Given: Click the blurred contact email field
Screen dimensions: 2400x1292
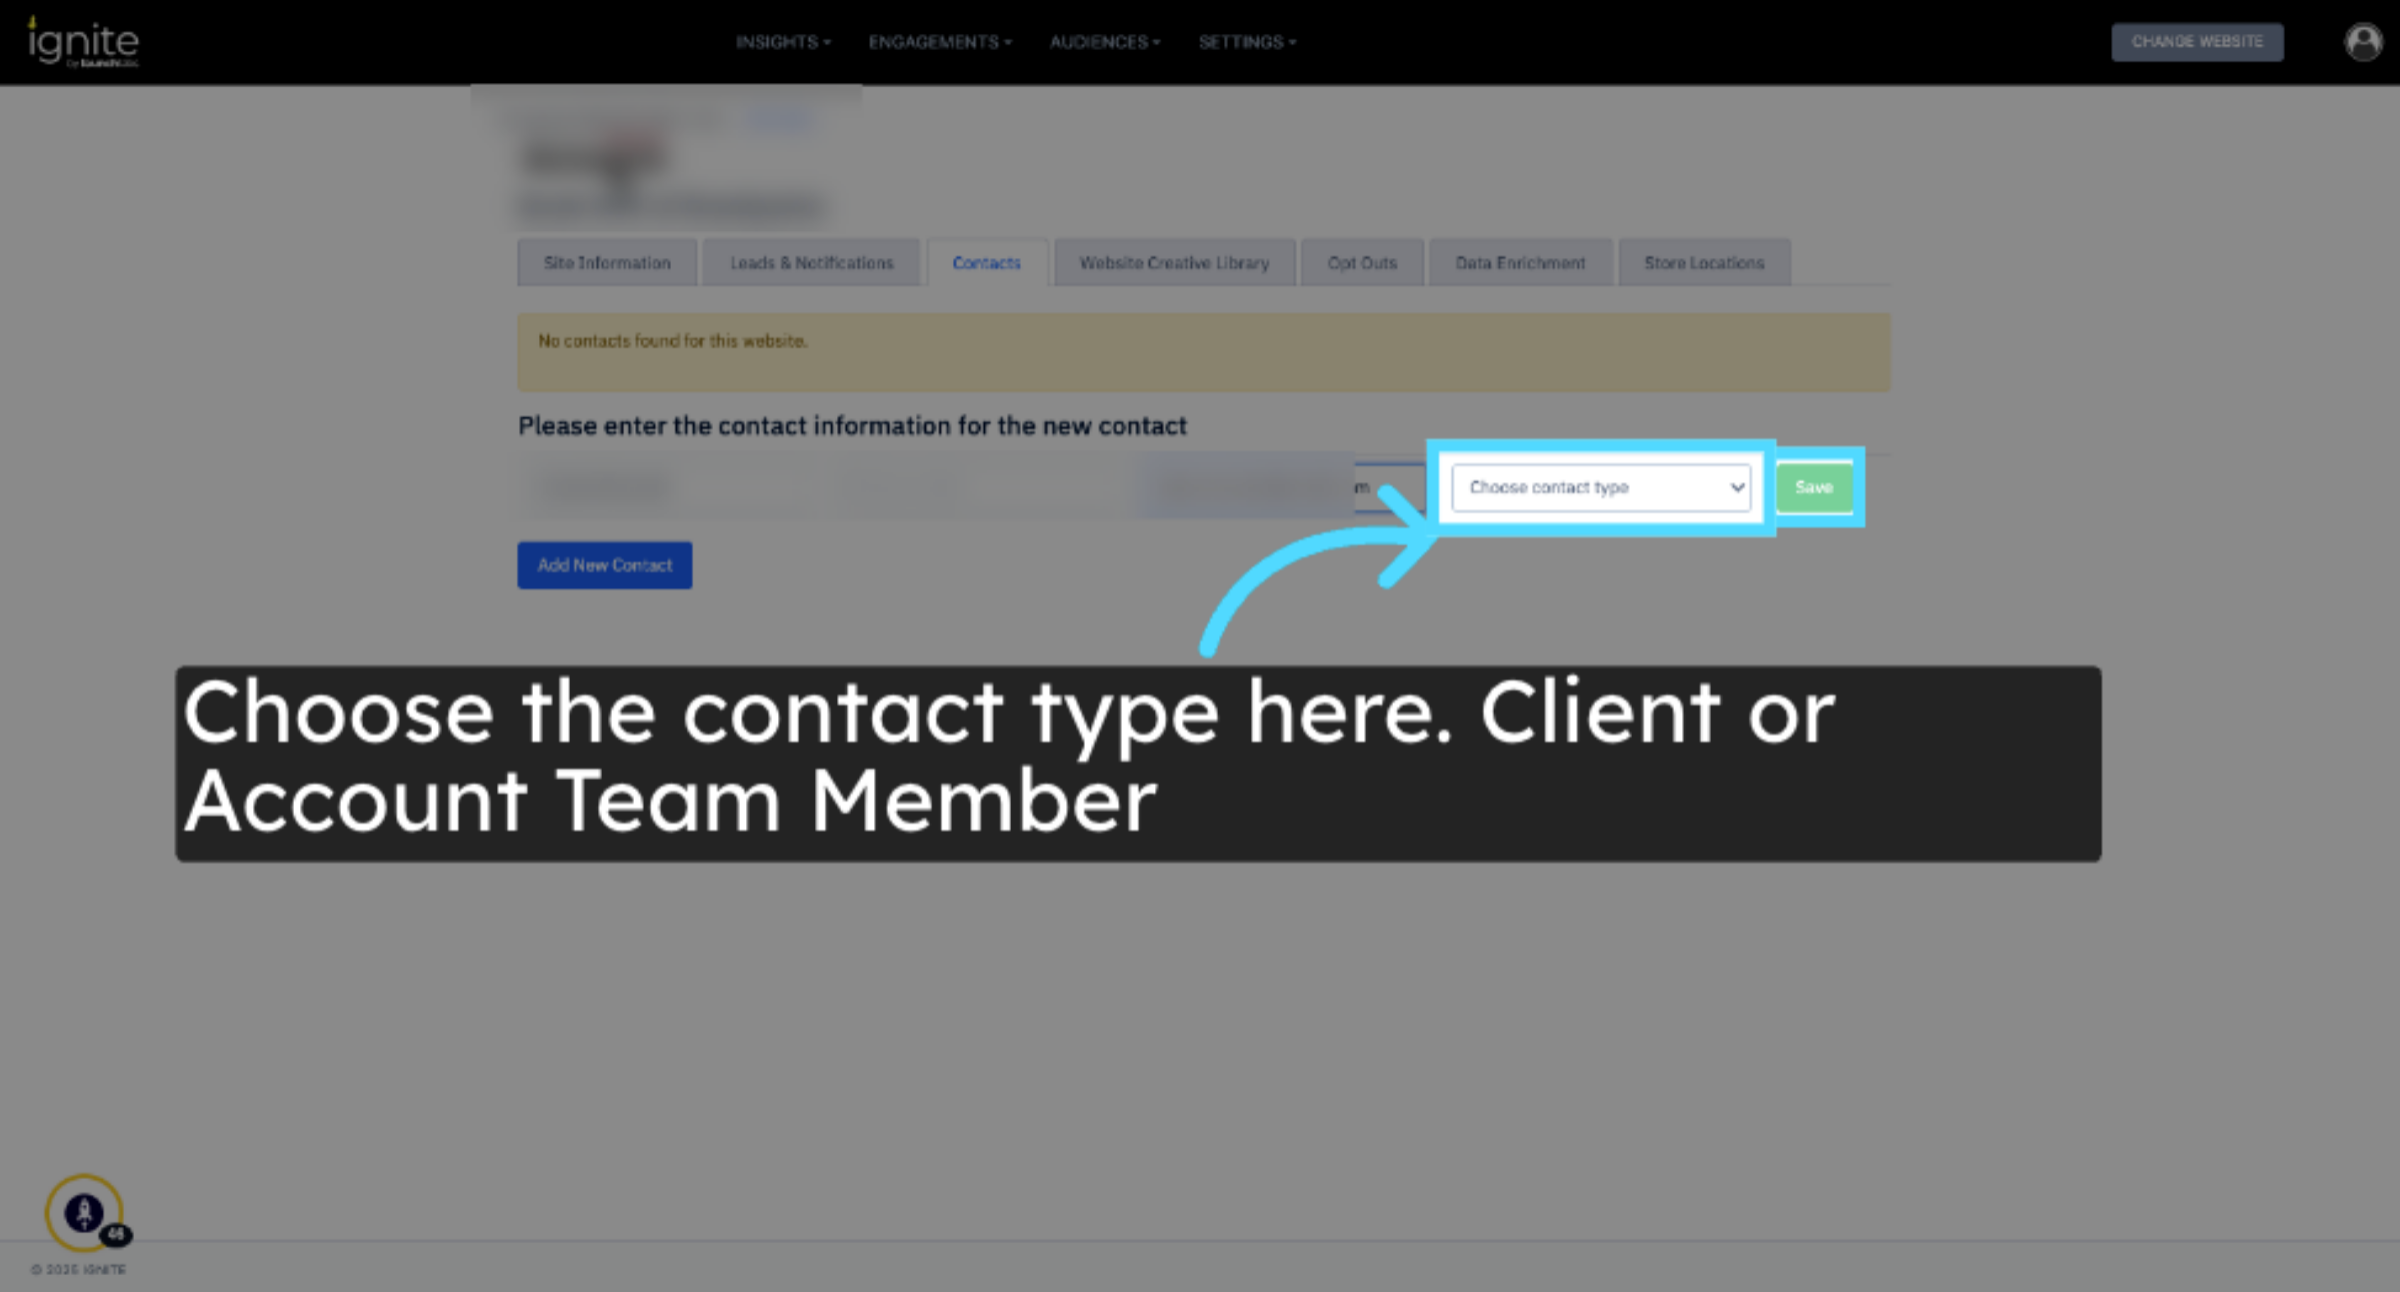Looking at the screenshot, I should [1280, 488].
